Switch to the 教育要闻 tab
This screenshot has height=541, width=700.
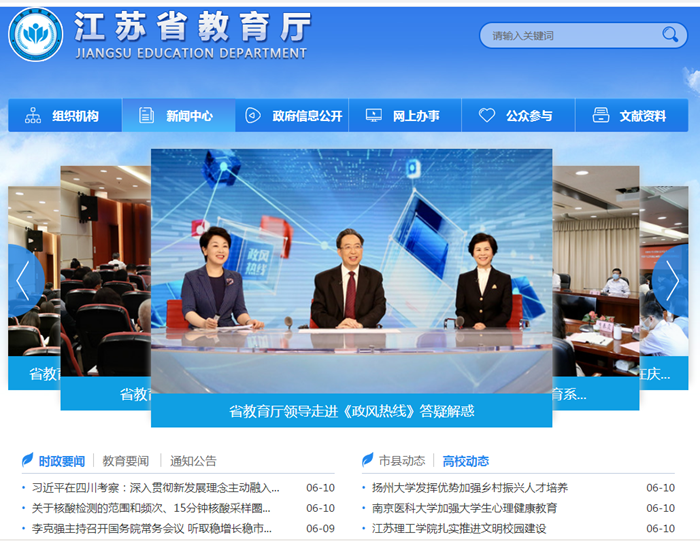coord(126,461)
